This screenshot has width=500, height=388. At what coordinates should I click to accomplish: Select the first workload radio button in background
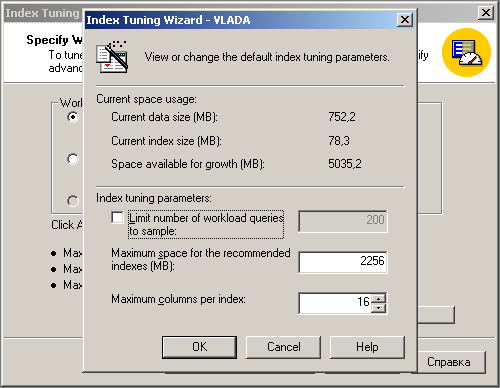tap(73, 117)
